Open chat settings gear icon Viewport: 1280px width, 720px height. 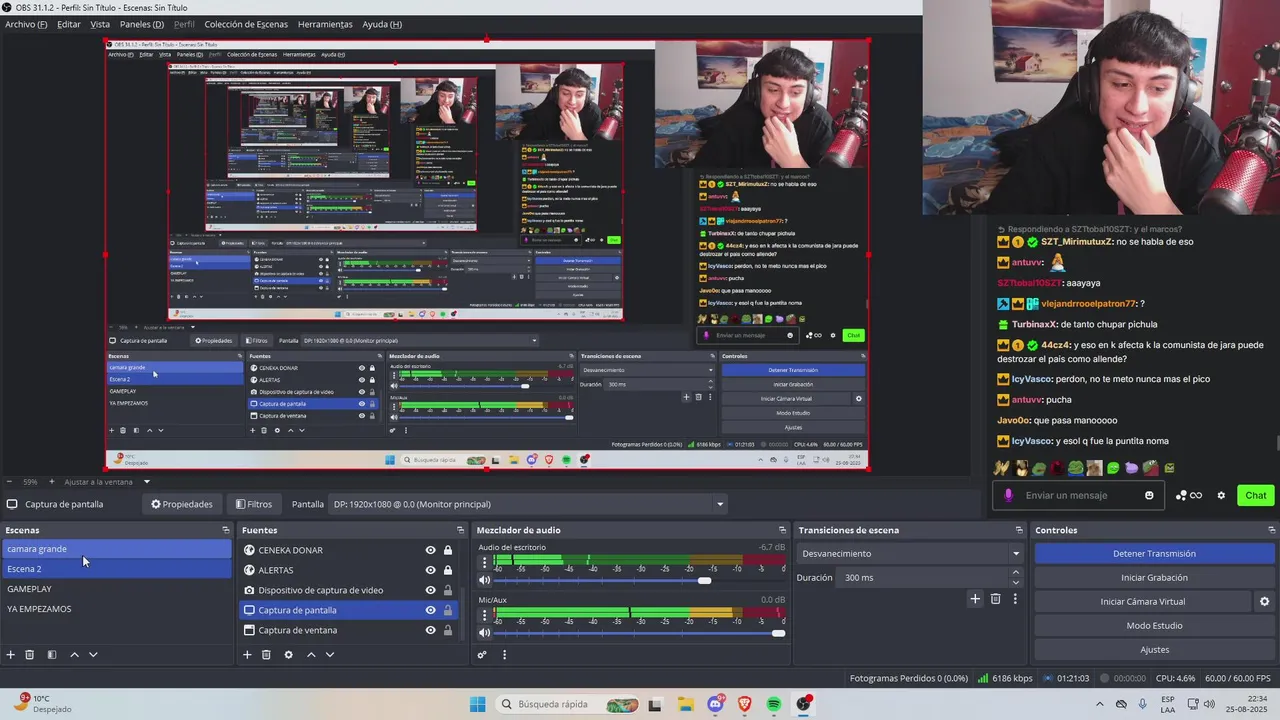point(1221,495)
